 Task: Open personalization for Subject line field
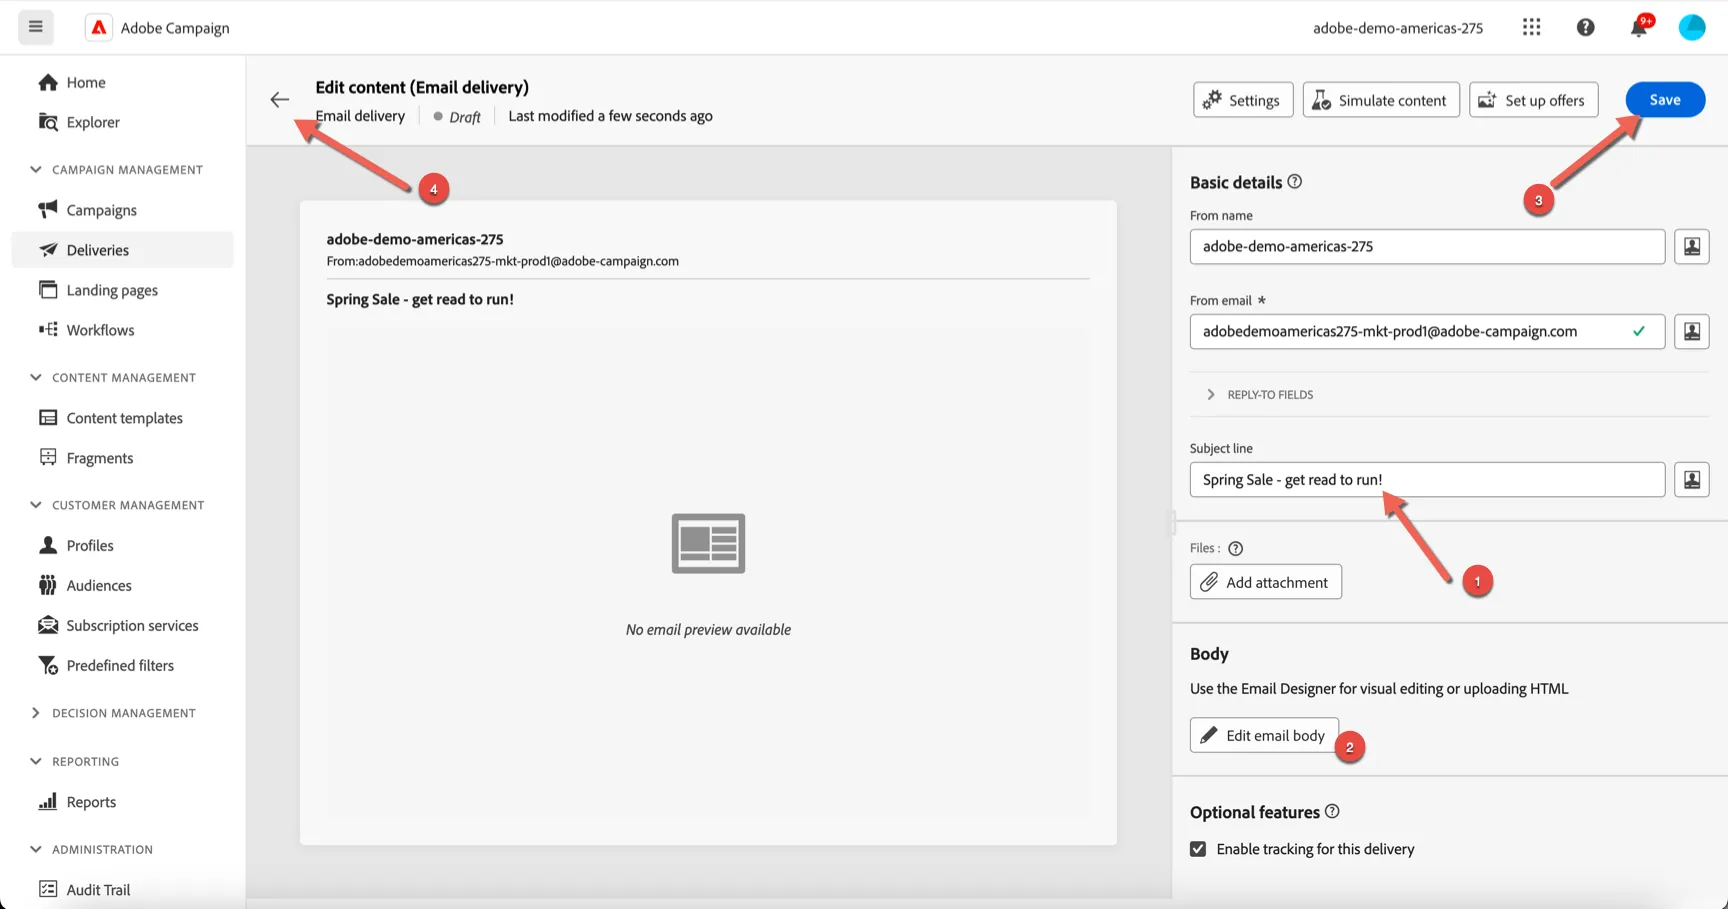[x=1691, y=480]
